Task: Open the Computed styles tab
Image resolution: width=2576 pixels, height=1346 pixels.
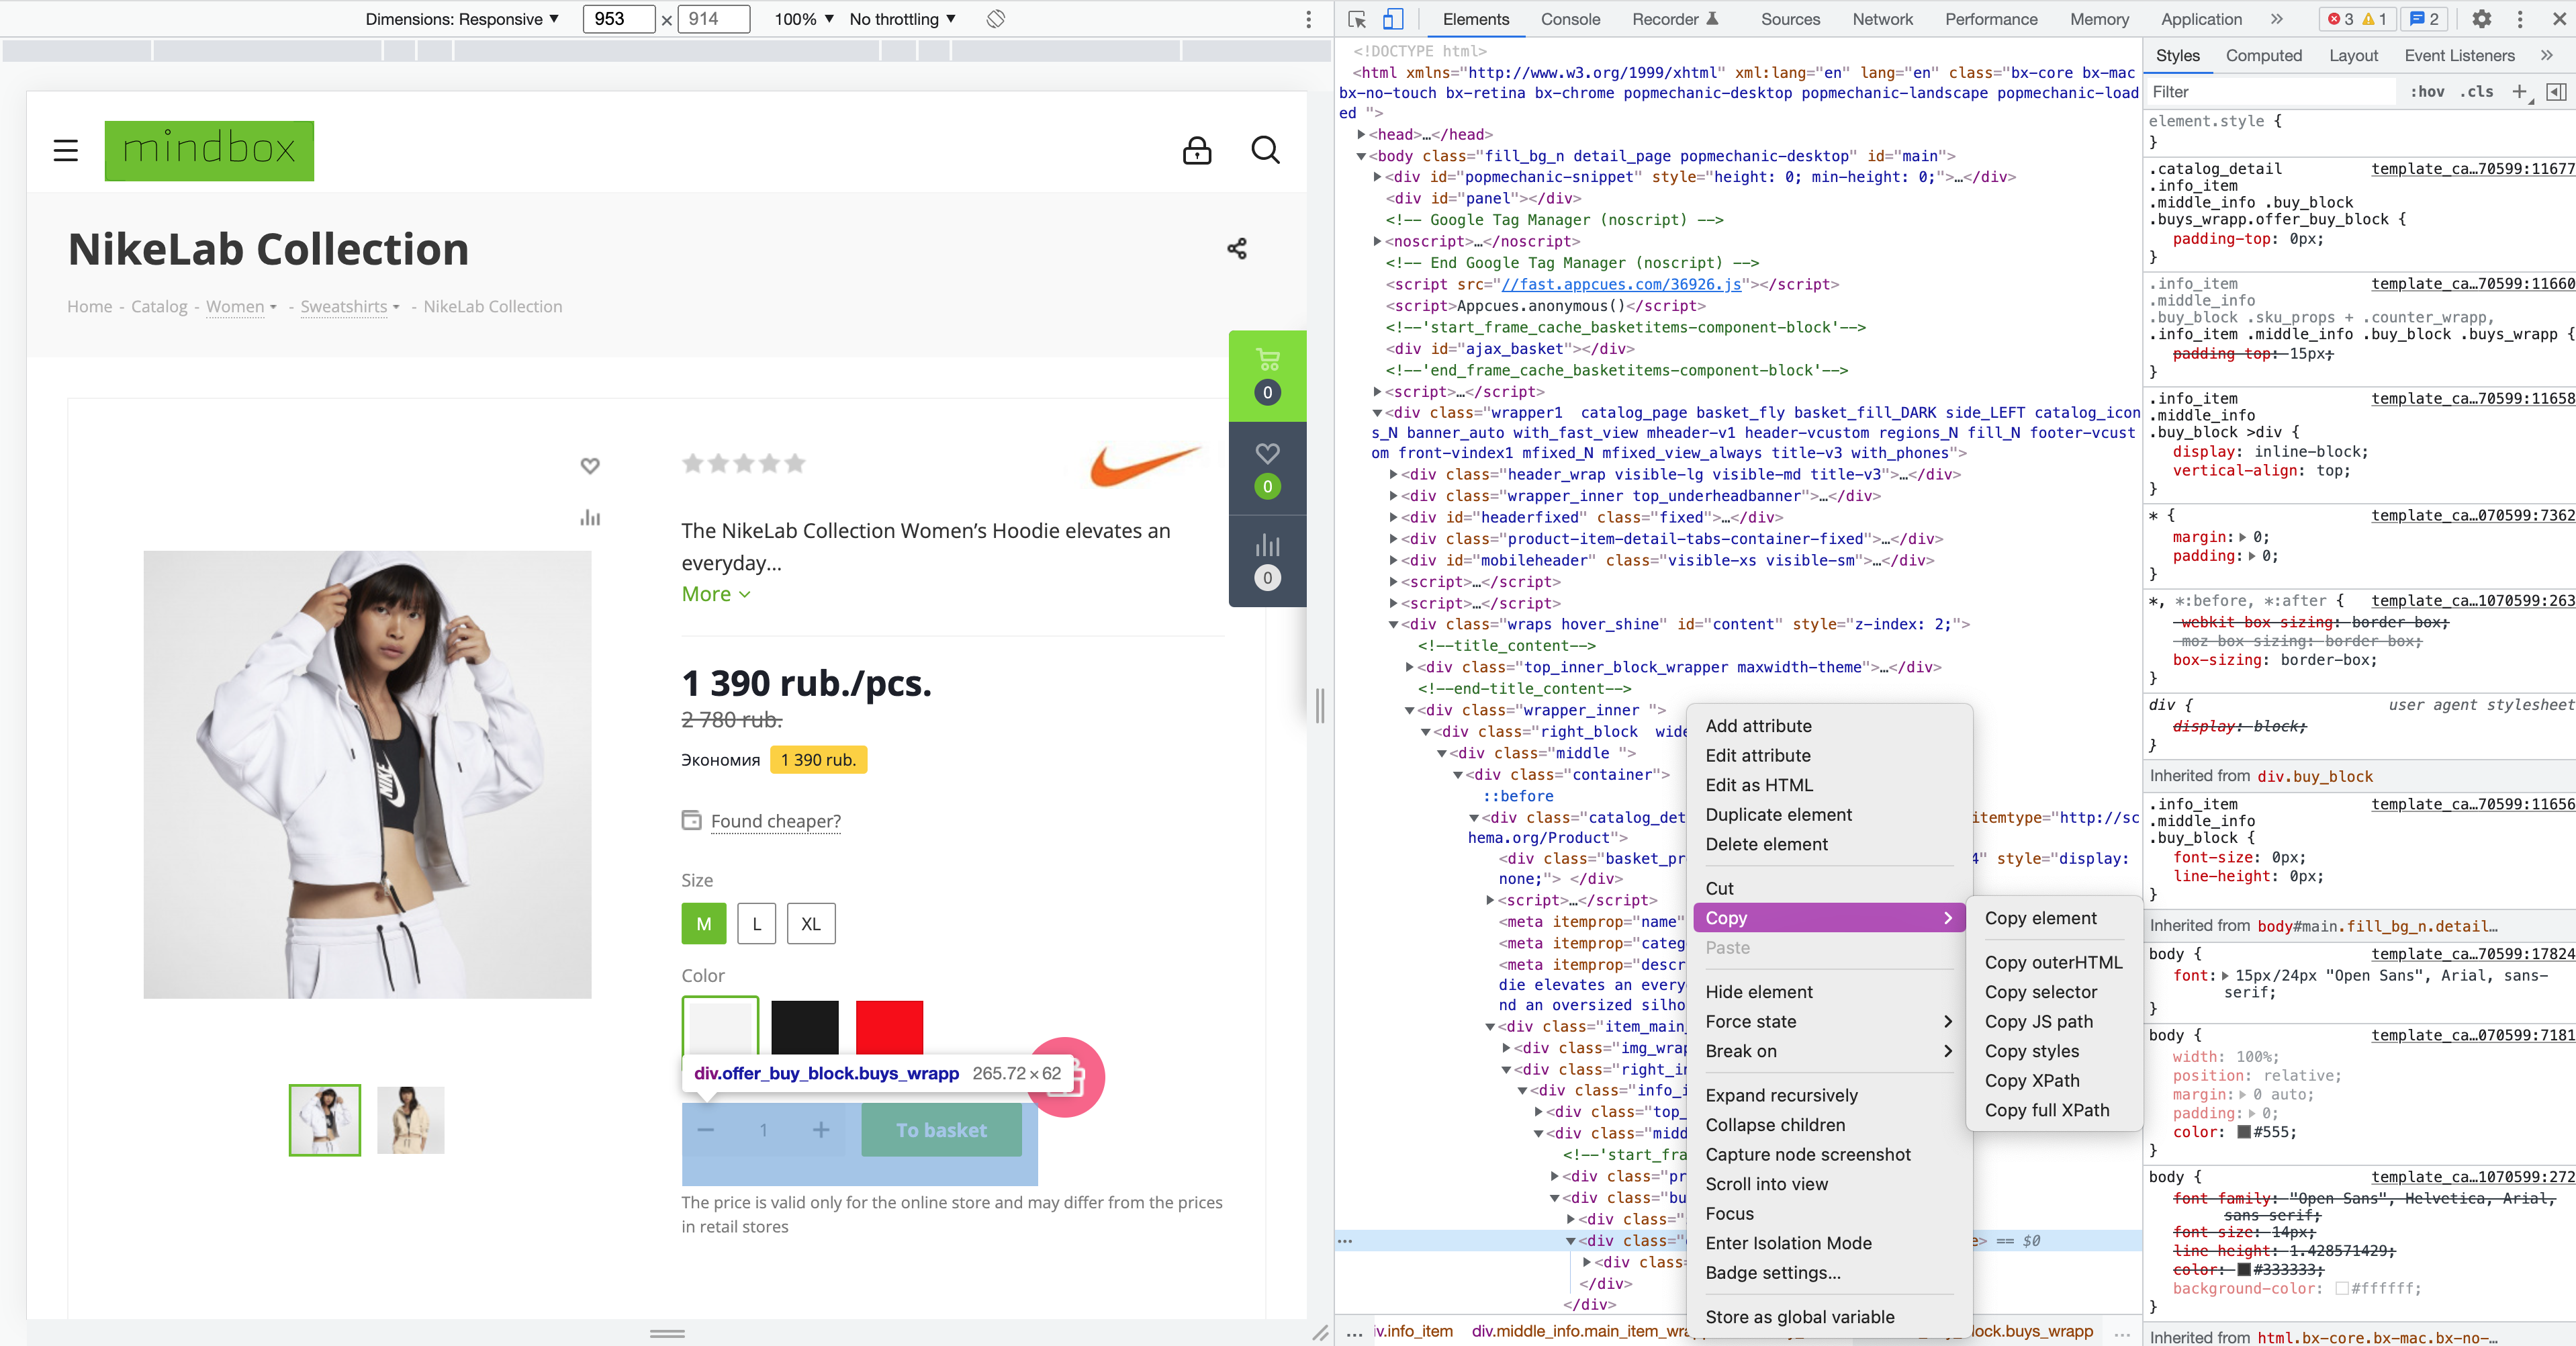Action: (x=2263, y=56)
